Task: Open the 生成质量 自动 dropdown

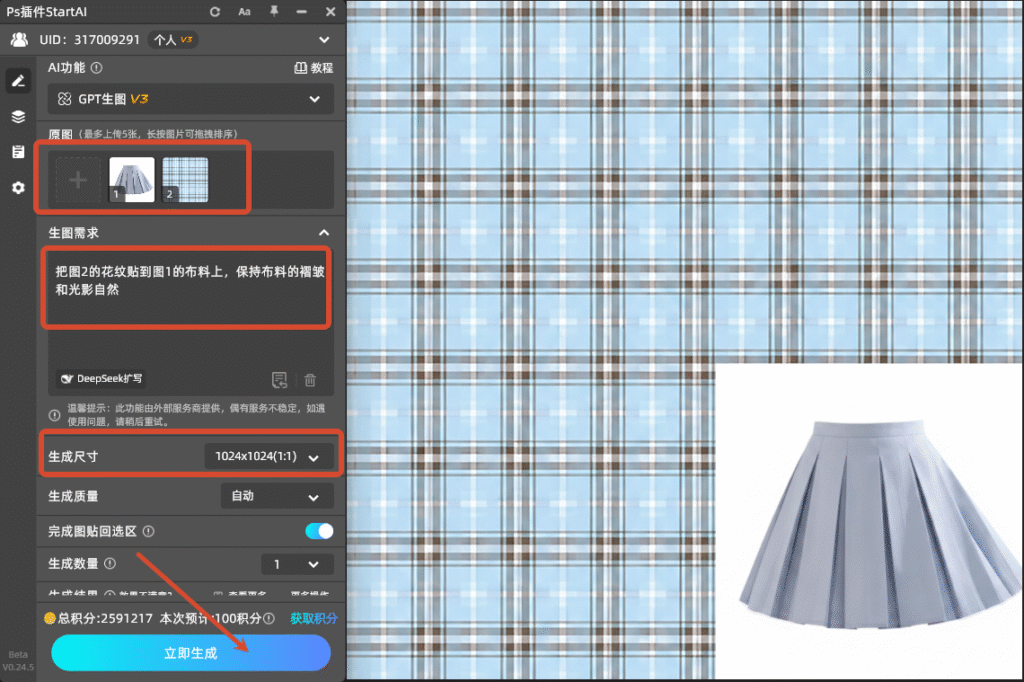Action: 277,496
